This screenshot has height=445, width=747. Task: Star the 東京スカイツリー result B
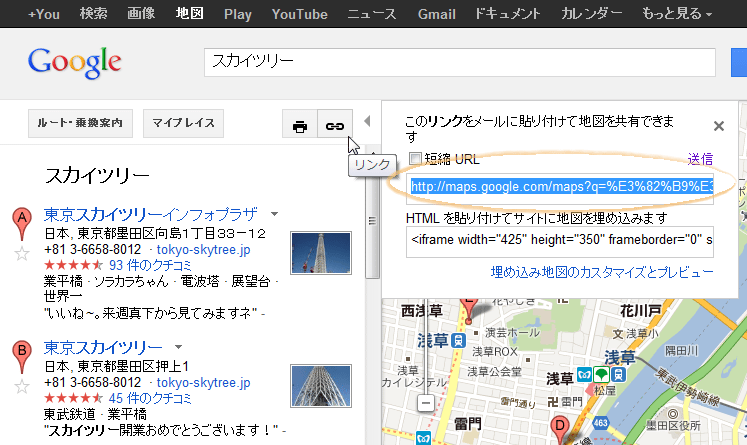click(x=22, y=386)
